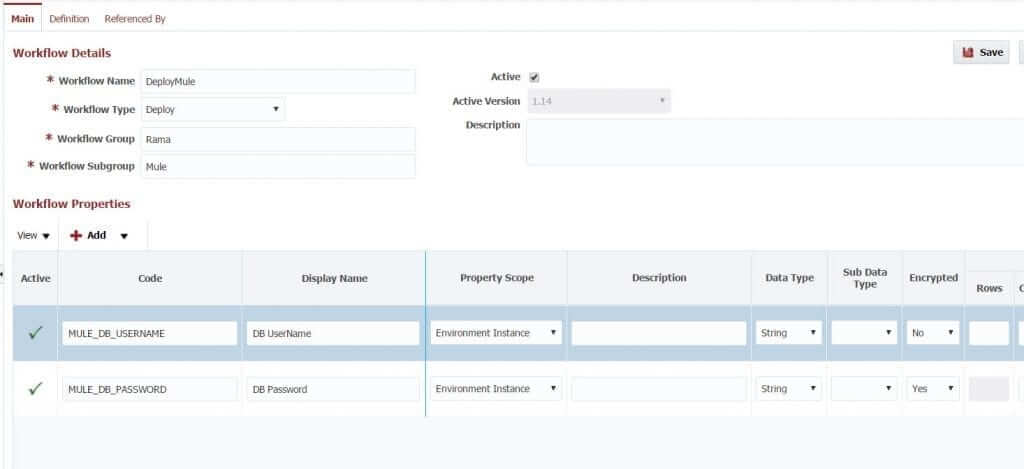Click the Rows field for MULE_DB_USERNAME
The height and width of the screenshot is (469, 1024).
[x=988, y=333]
